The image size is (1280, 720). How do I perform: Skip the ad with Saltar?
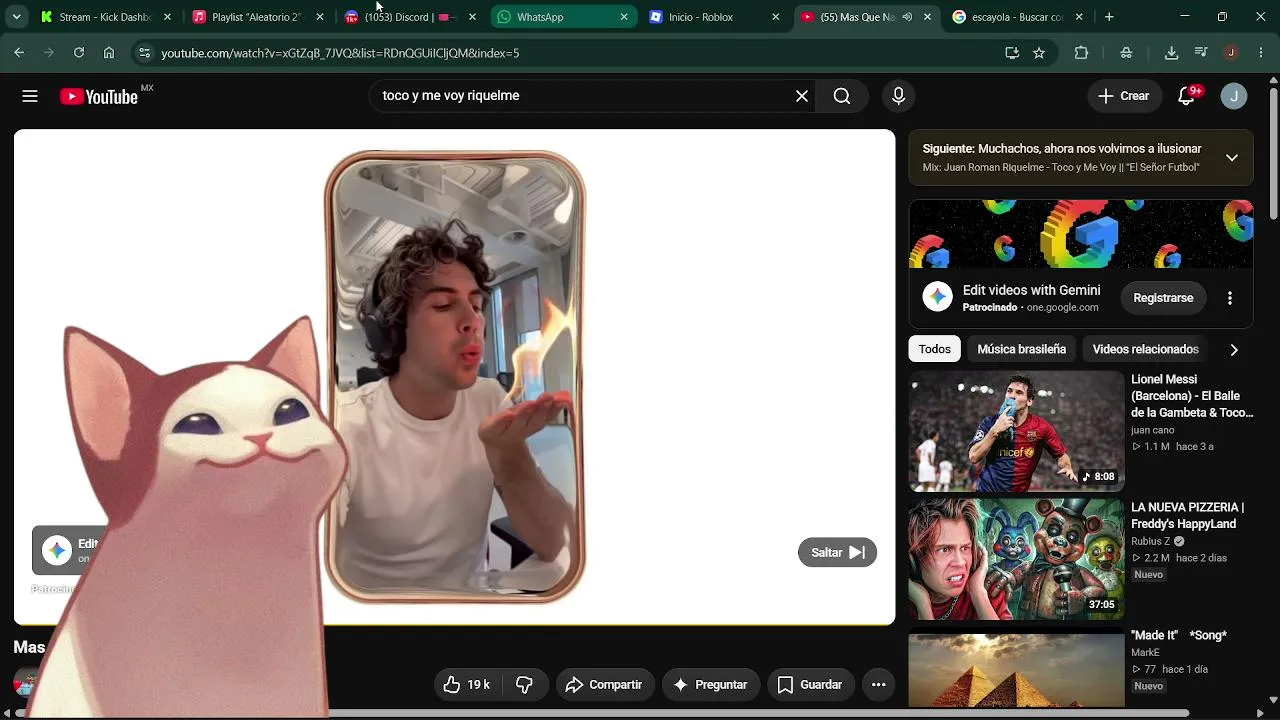[837, 553]
